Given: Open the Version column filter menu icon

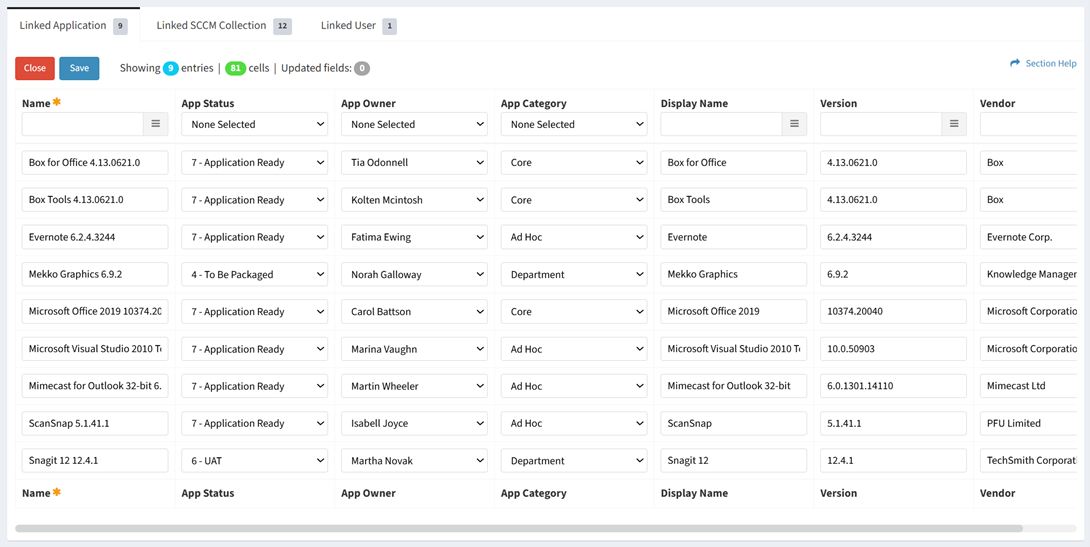Looking at the screenshot, I should [954, 124].
